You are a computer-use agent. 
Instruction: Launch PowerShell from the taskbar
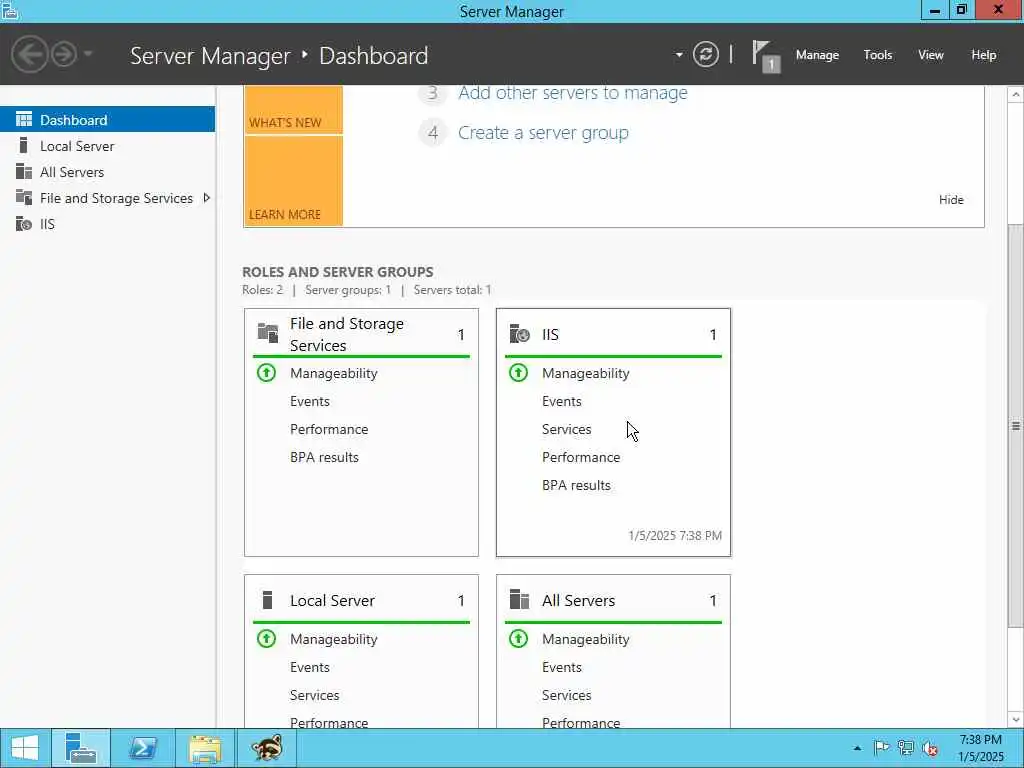coord(142,748)
